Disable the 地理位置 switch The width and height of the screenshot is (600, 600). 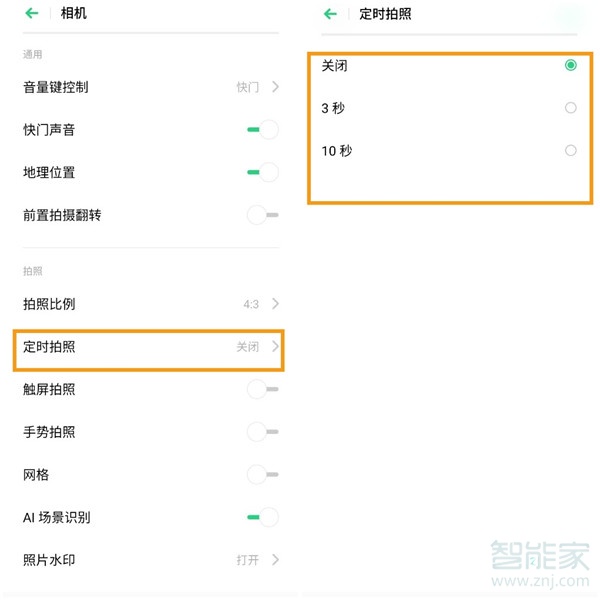pyautogui.click(x=262, y=172)
